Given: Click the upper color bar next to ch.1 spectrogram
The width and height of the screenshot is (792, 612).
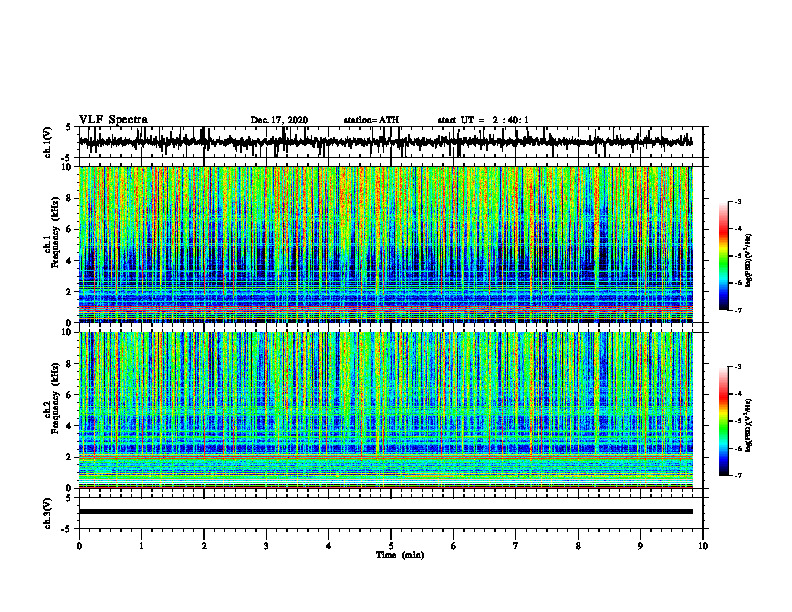Looking at the screenshot, I should pos(723,256).
